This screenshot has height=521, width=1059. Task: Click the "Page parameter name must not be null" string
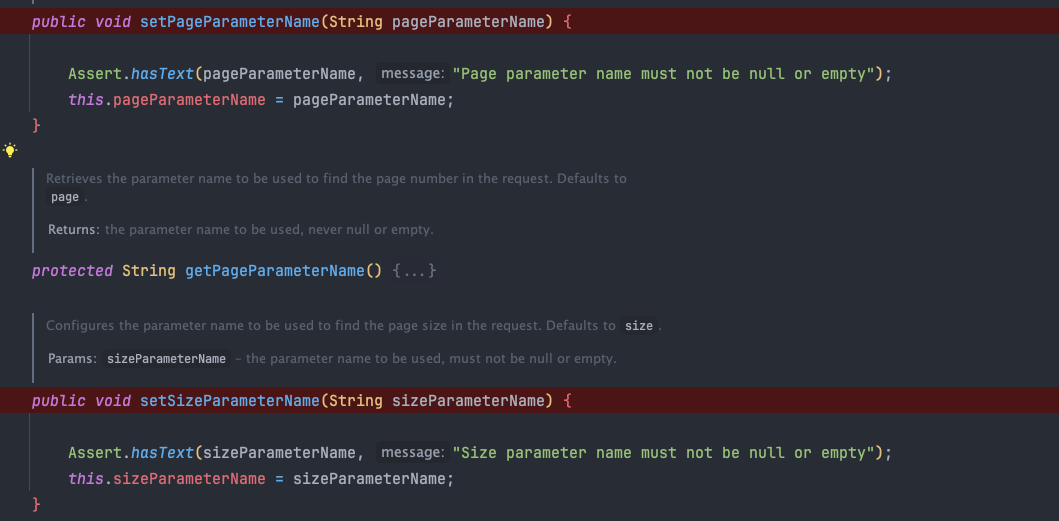663,74
